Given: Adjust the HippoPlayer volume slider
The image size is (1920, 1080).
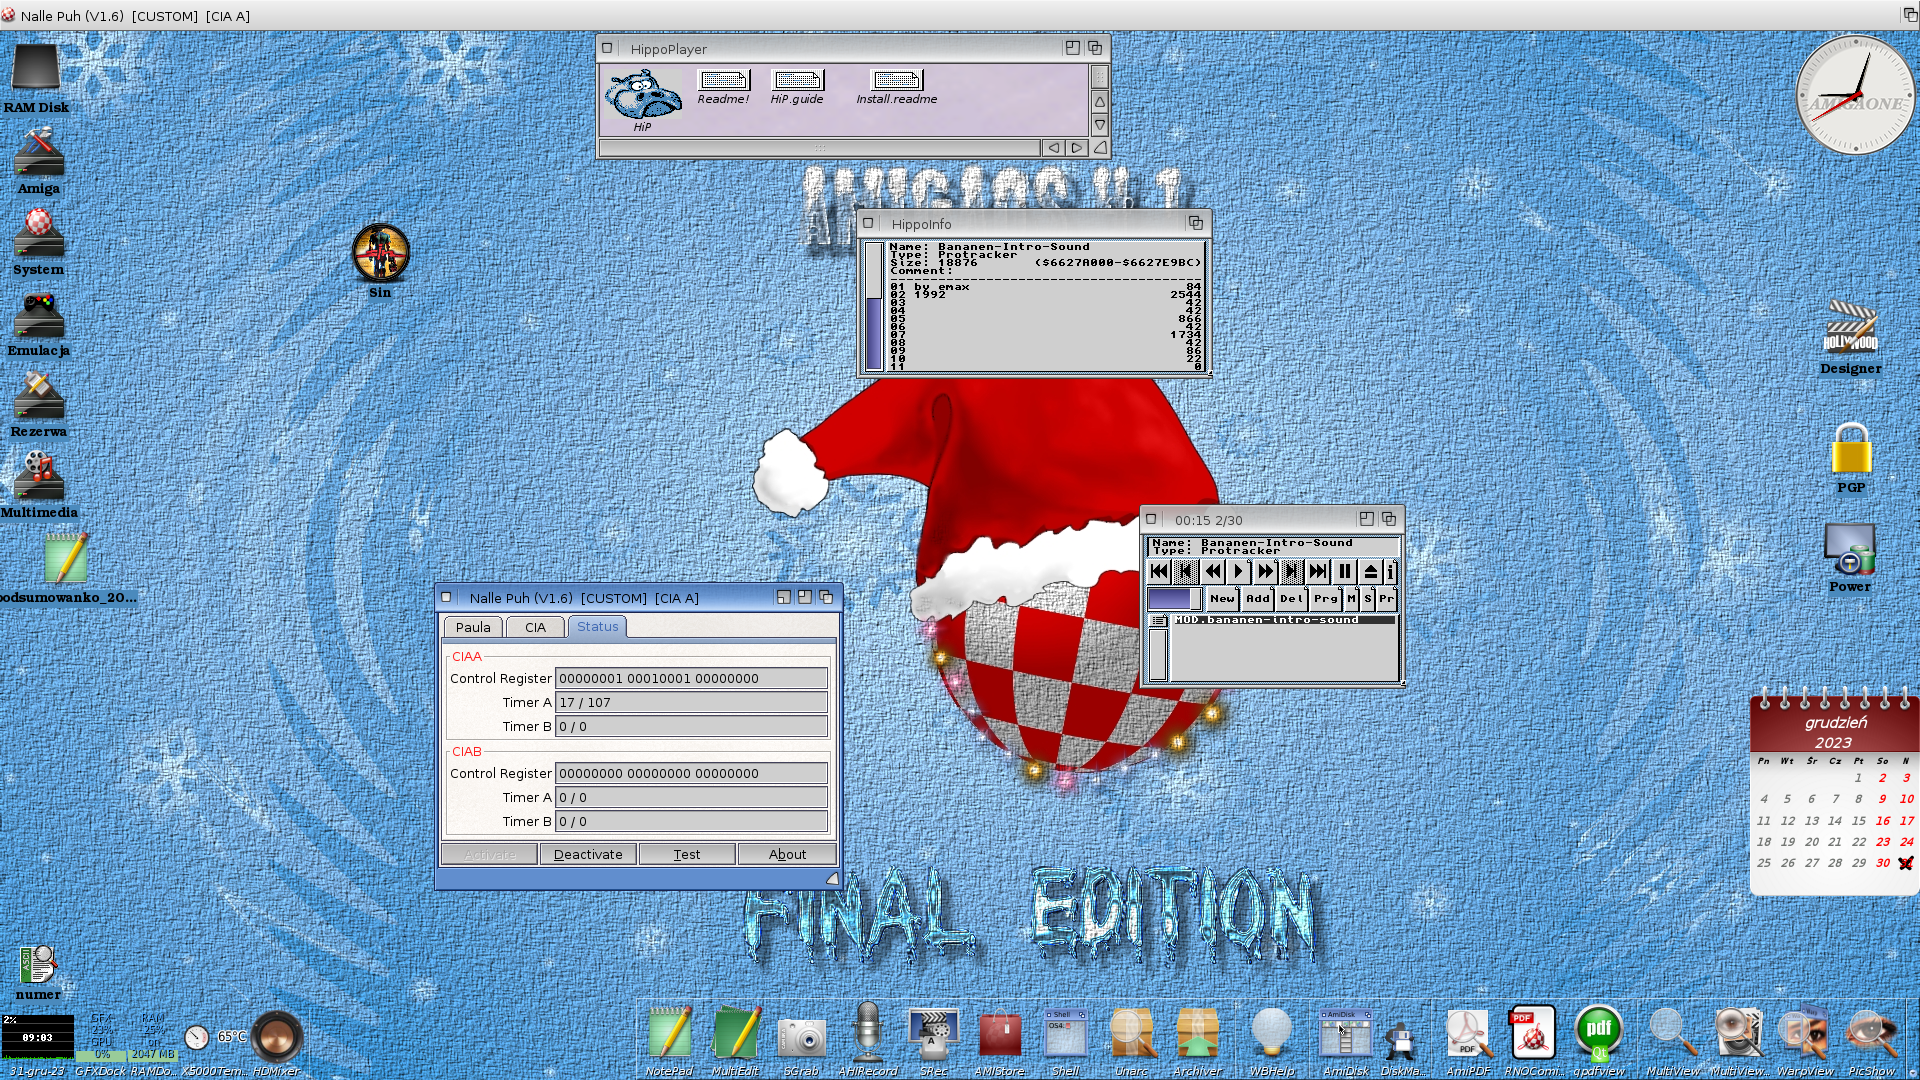Looking at the screenshot, I should click(x=1174, y=599).
